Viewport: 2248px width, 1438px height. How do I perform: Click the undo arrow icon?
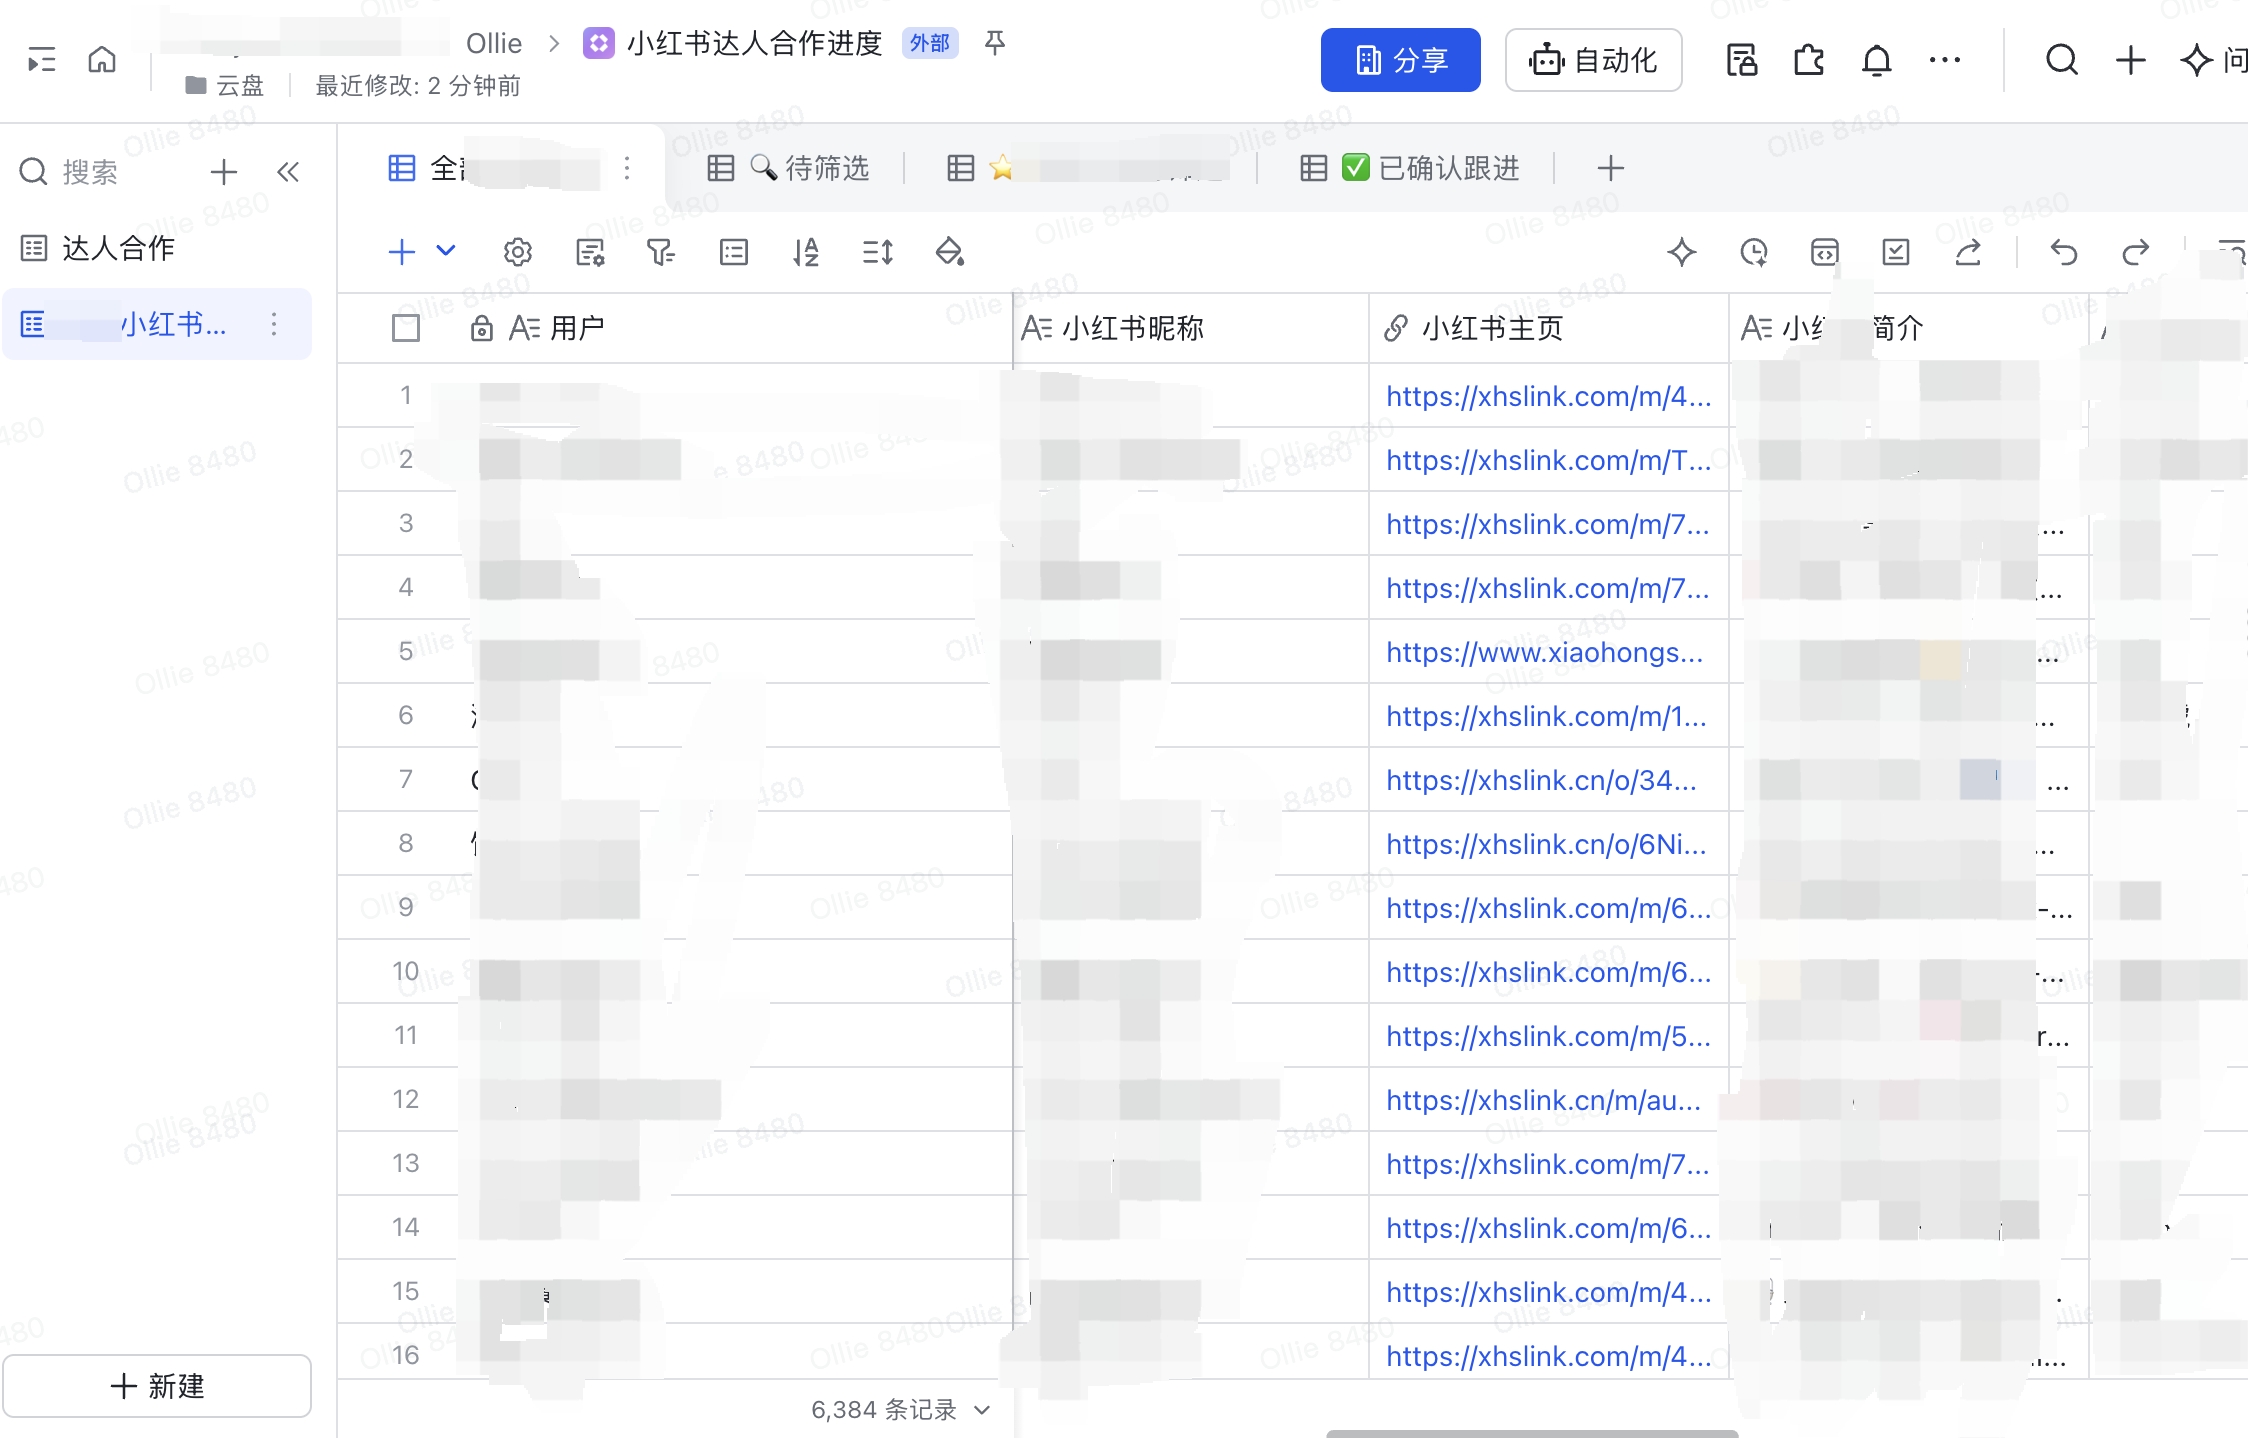click(x=2063, y=252)
